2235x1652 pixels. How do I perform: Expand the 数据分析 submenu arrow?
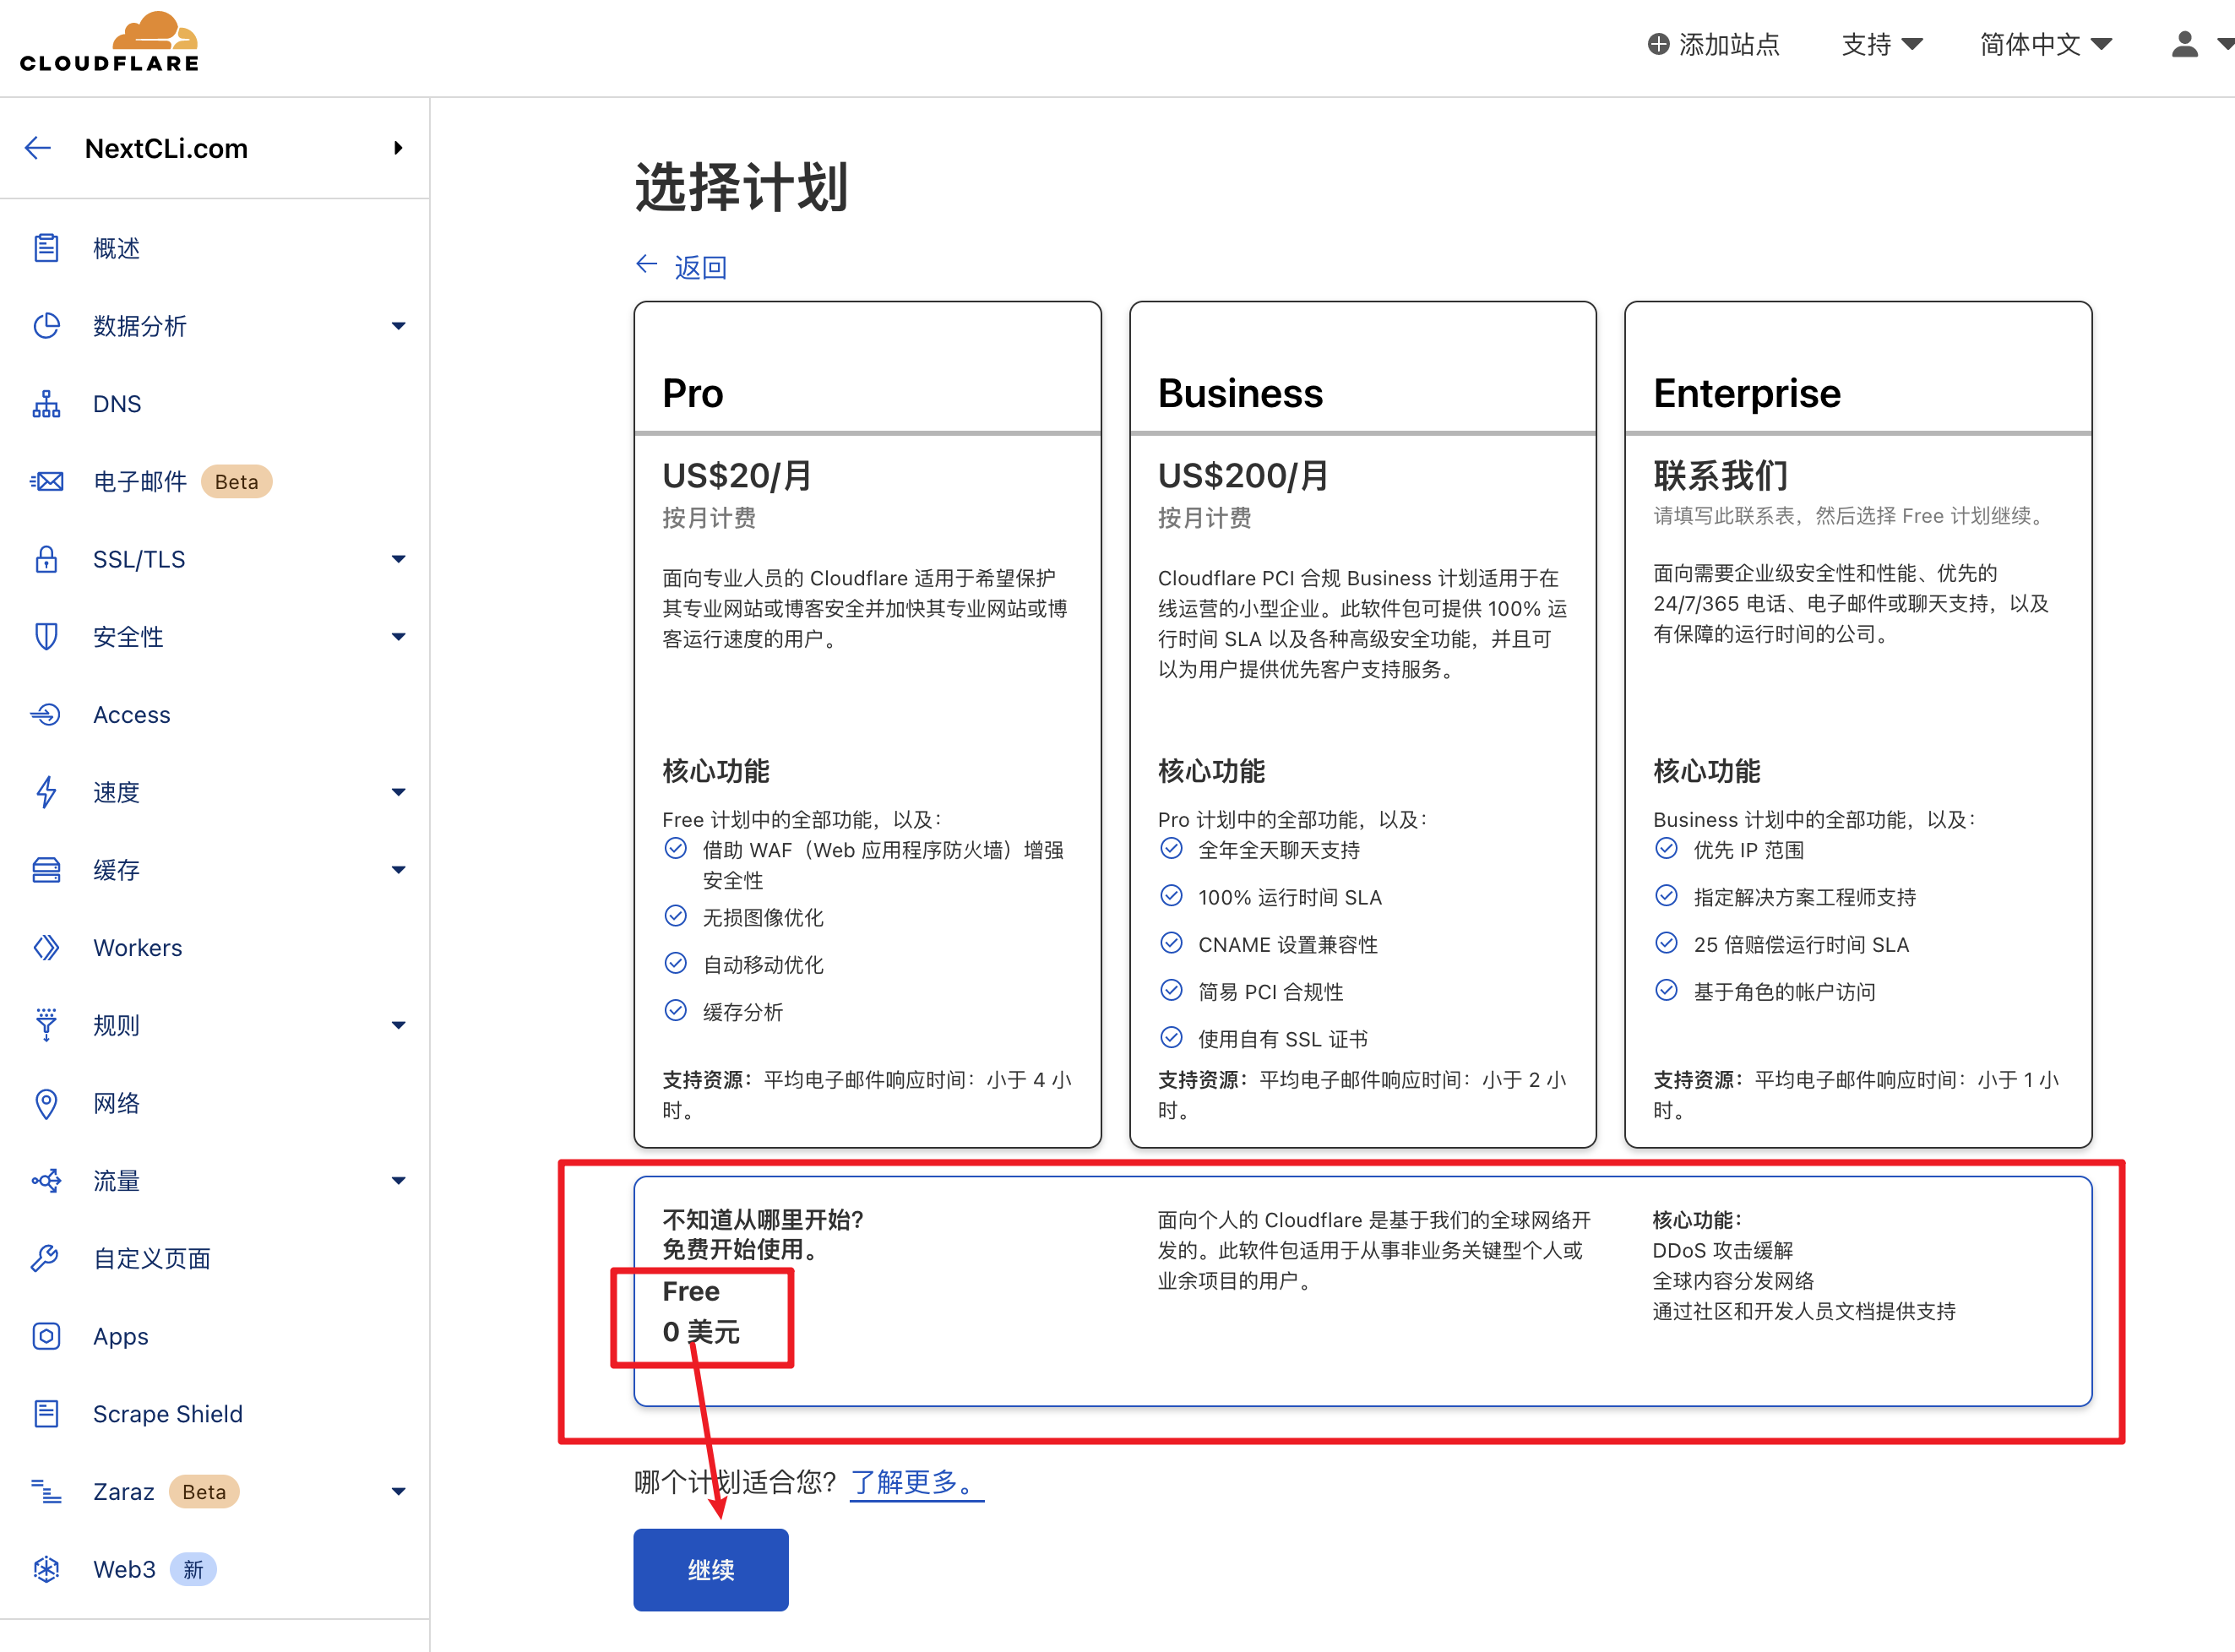(398, 326)
